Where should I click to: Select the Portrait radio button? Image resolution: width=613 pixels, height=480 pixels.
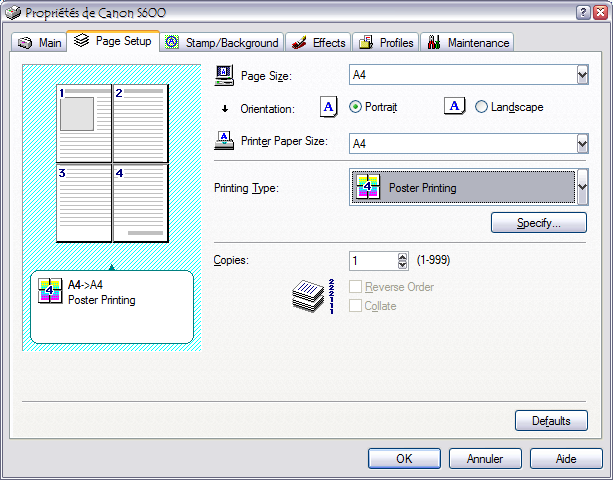(355, 107)
